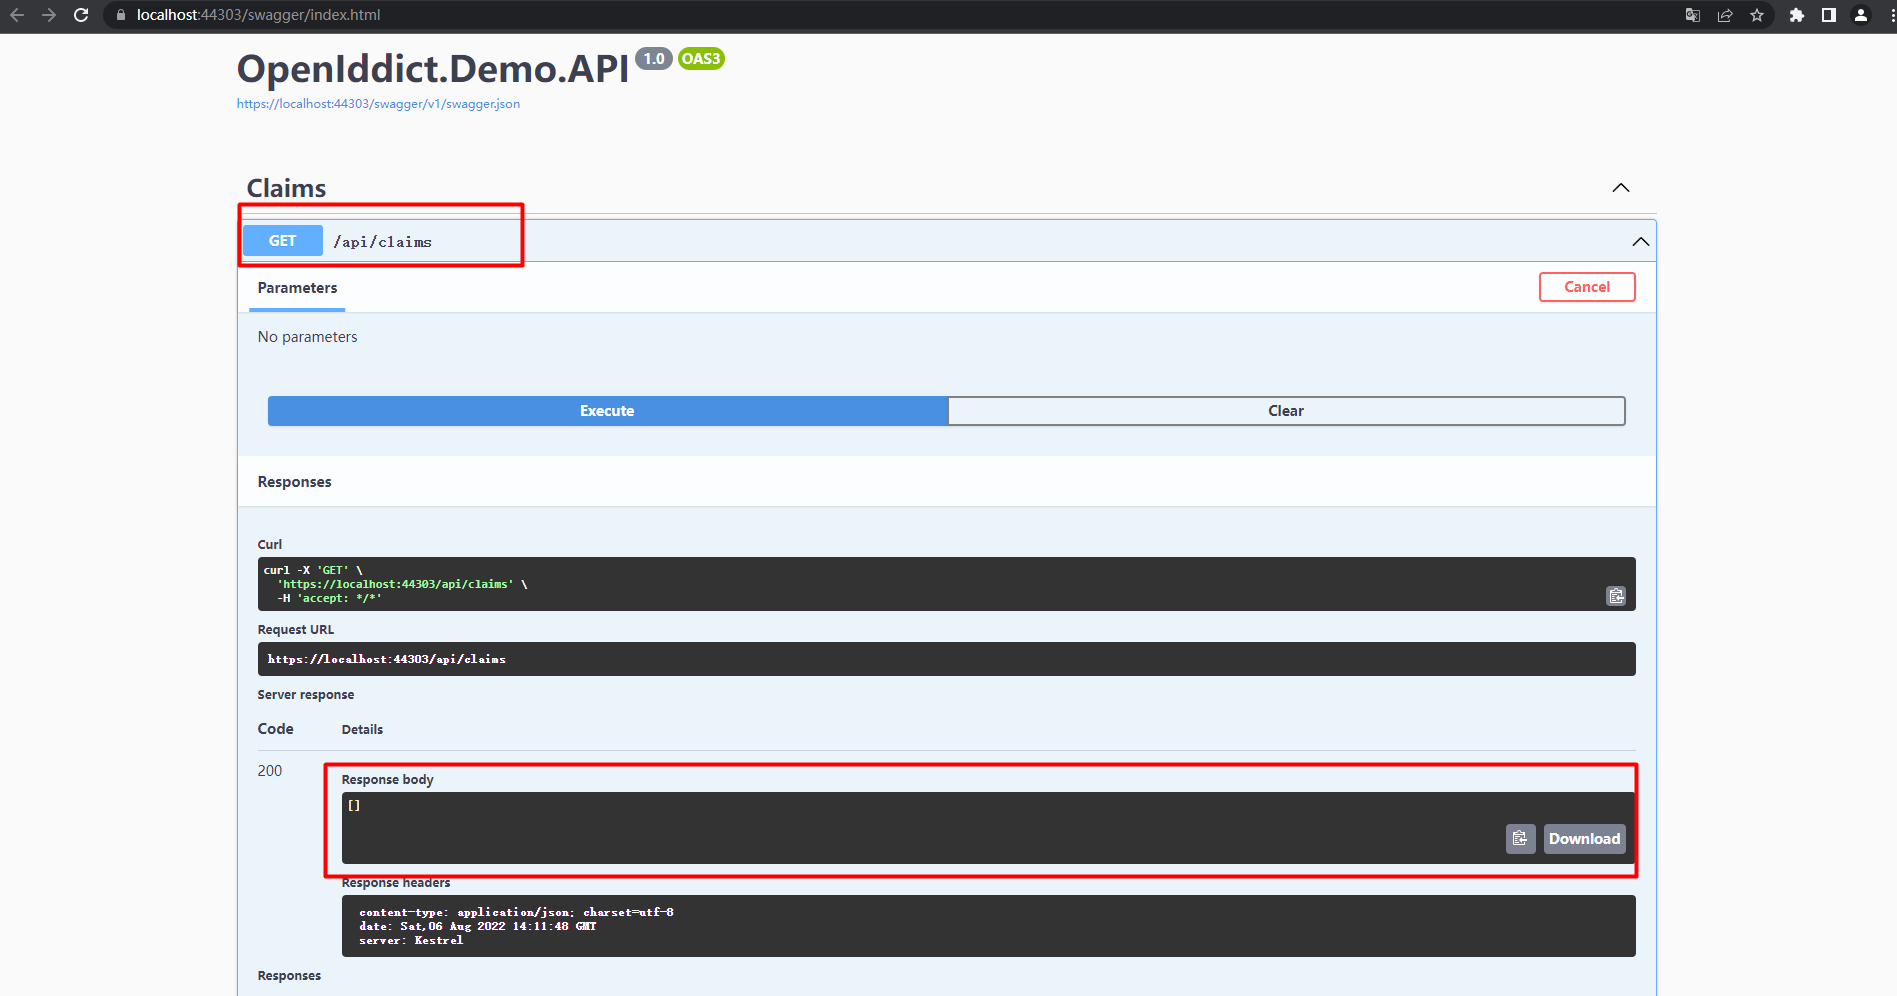This screenshot has width=1897, height=996.
Task: Share this page icon in address bar
Action: tap(1725, 15)
